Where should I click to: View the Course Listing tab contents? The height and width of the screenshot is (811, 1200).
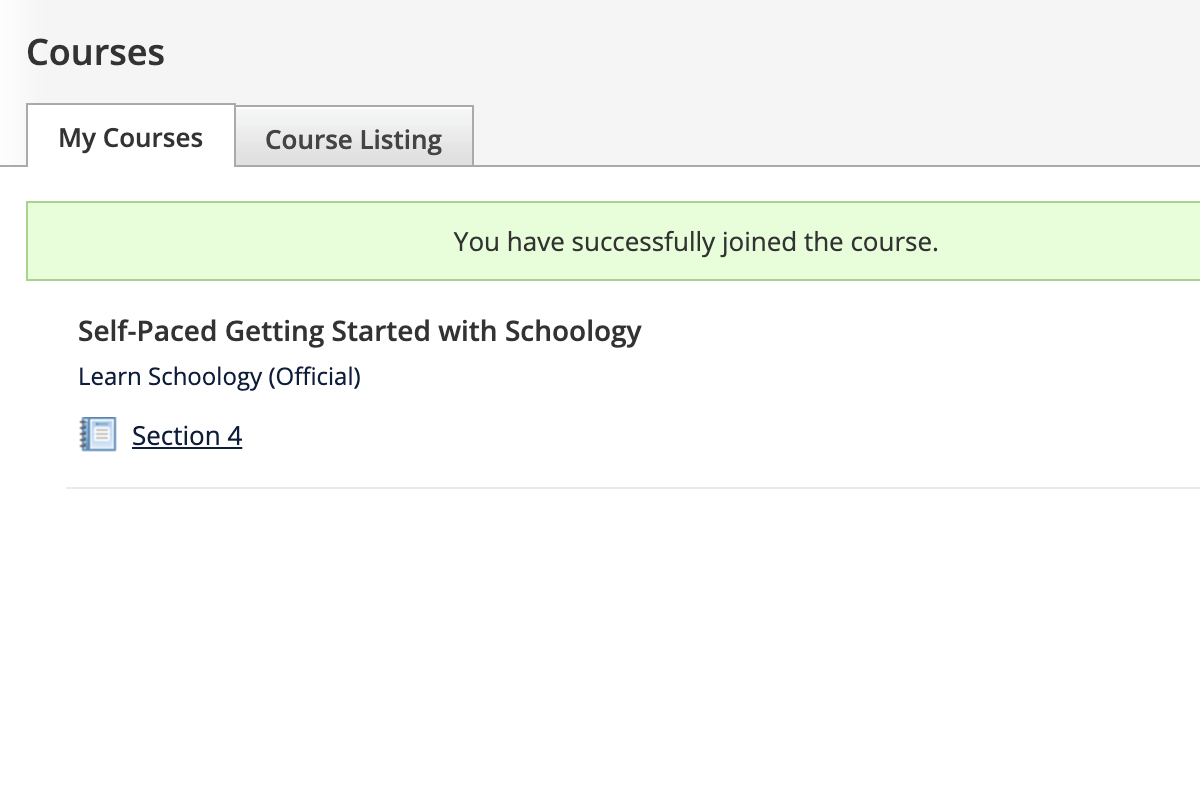tap(353, 139)
